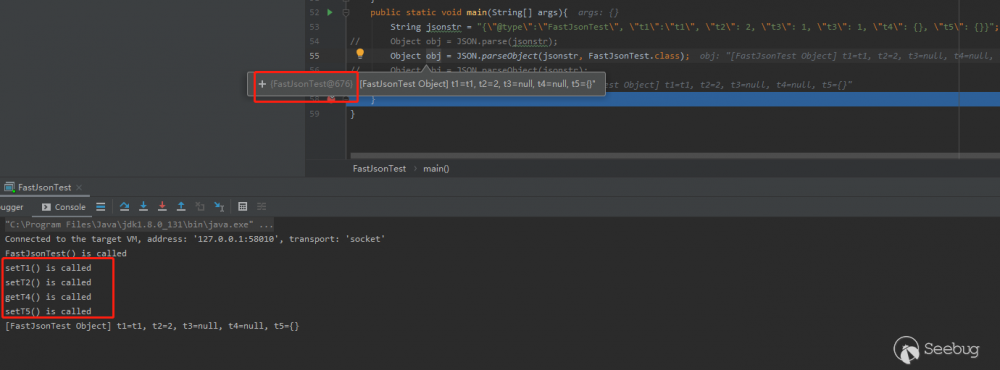The height and width of the screenshot is (370, 1000).
Task: Click 'obj' variable on line 55
Action: coord(433,56)
